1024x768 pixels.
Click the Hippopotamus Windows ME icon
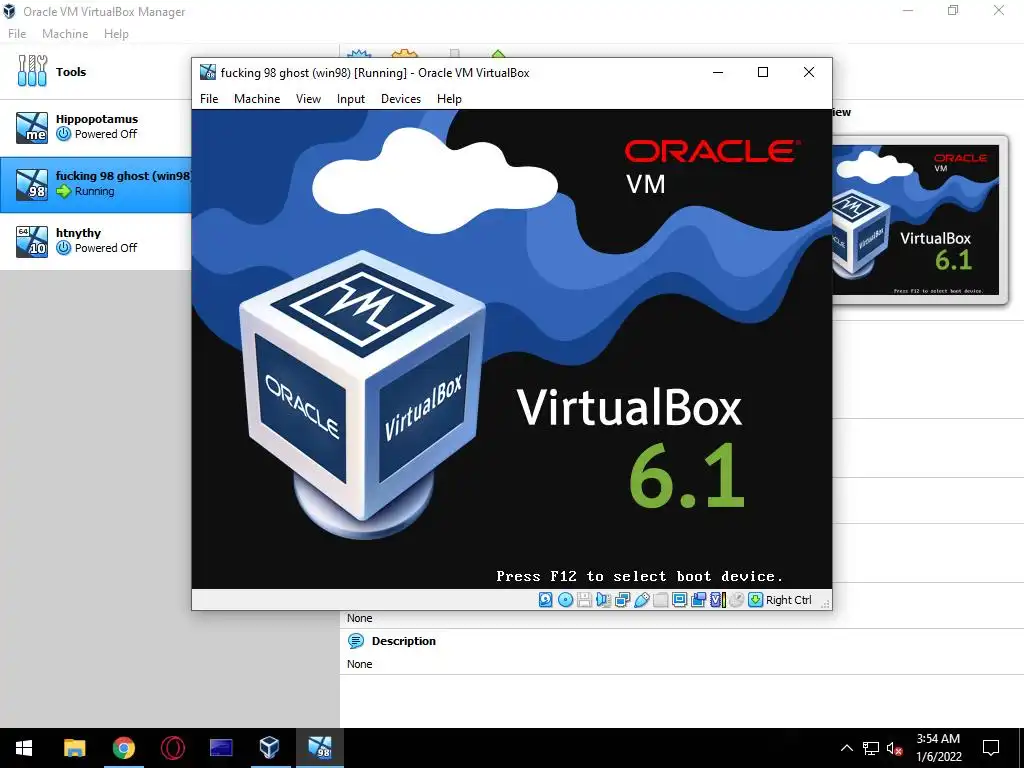pyautogui.click(x=32, y=127)
